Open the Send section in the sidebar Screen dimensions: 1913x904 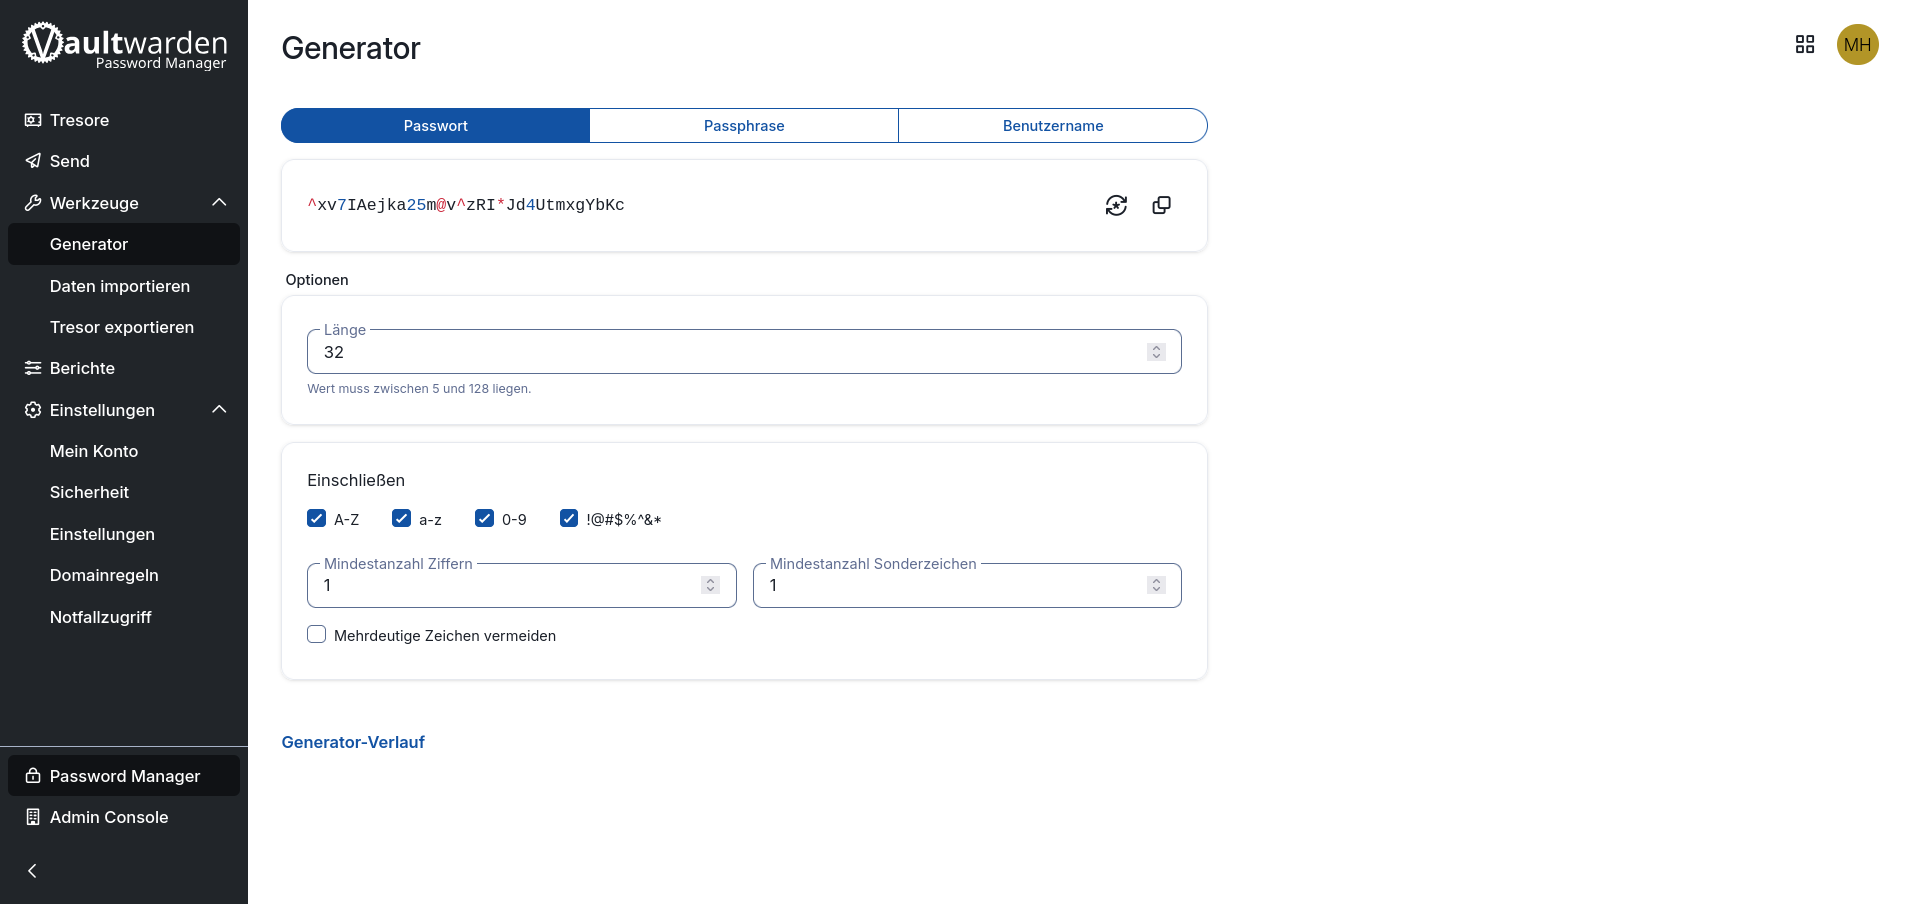70,161
